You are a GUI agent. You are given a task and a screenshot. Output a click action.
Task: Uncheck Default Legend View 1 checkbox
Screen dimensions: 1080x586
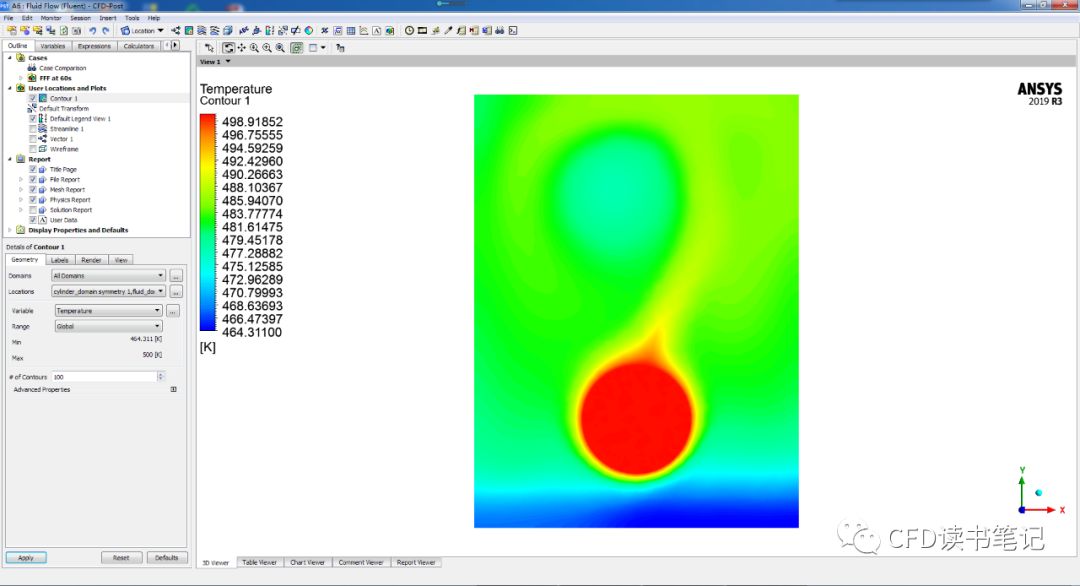[32, 118]
